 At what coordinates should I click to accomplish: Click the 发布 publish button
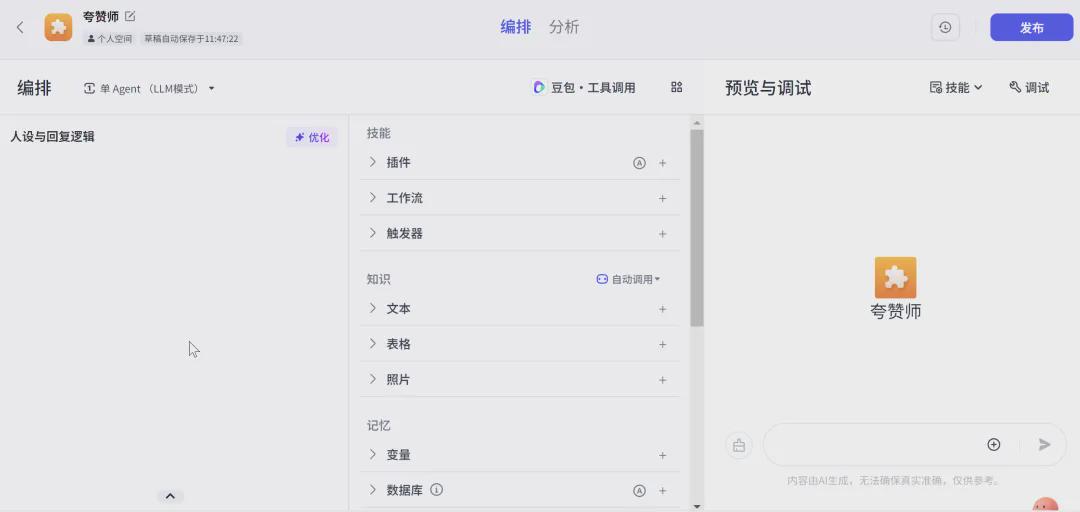pos(1031,28)
